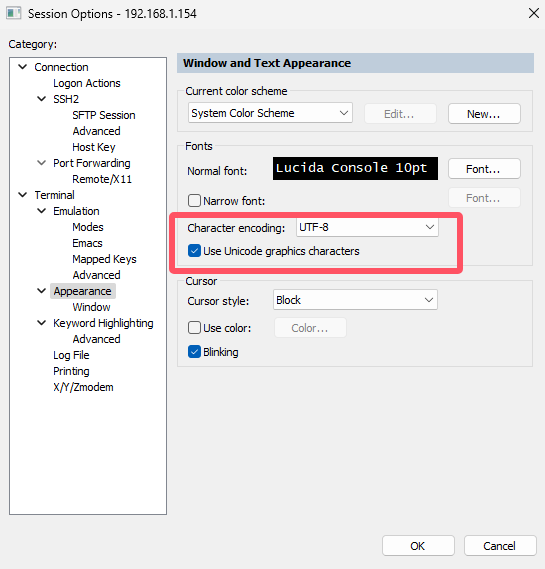Open the Log File category

click(x=71, y=355)
